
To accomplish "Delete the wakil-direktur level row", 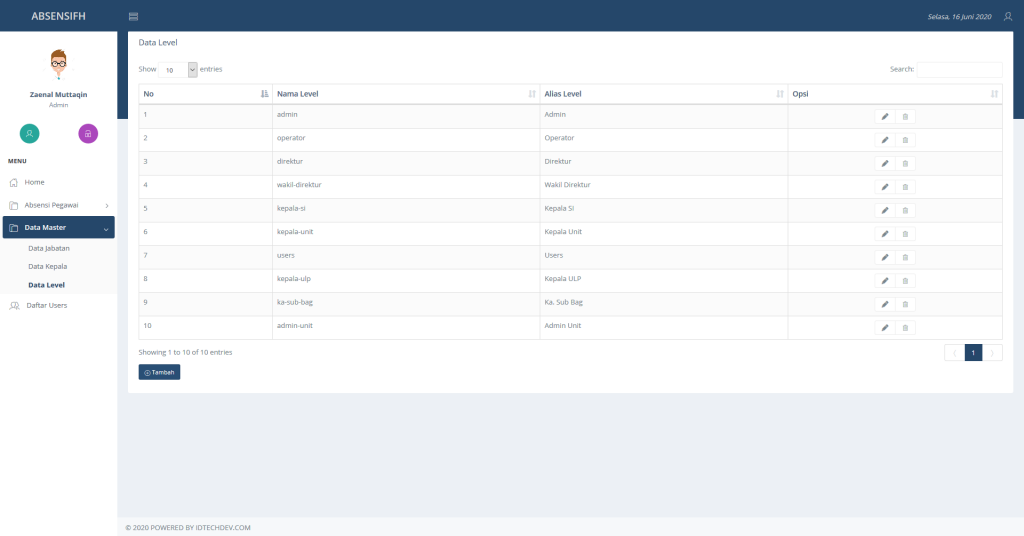I will pos(905,187).
